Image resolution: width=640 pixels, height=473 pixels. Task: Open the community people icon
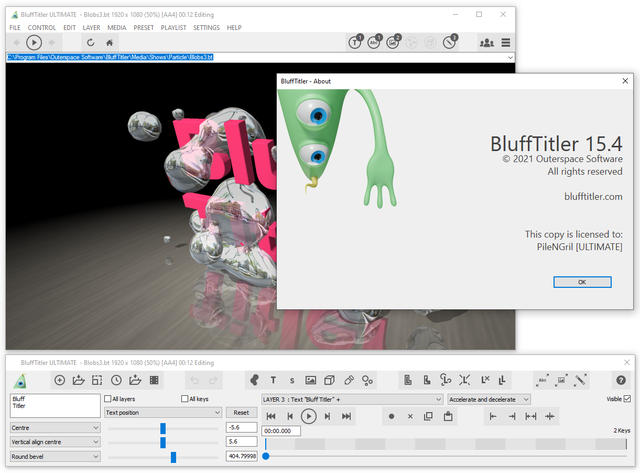pos(487,42)
